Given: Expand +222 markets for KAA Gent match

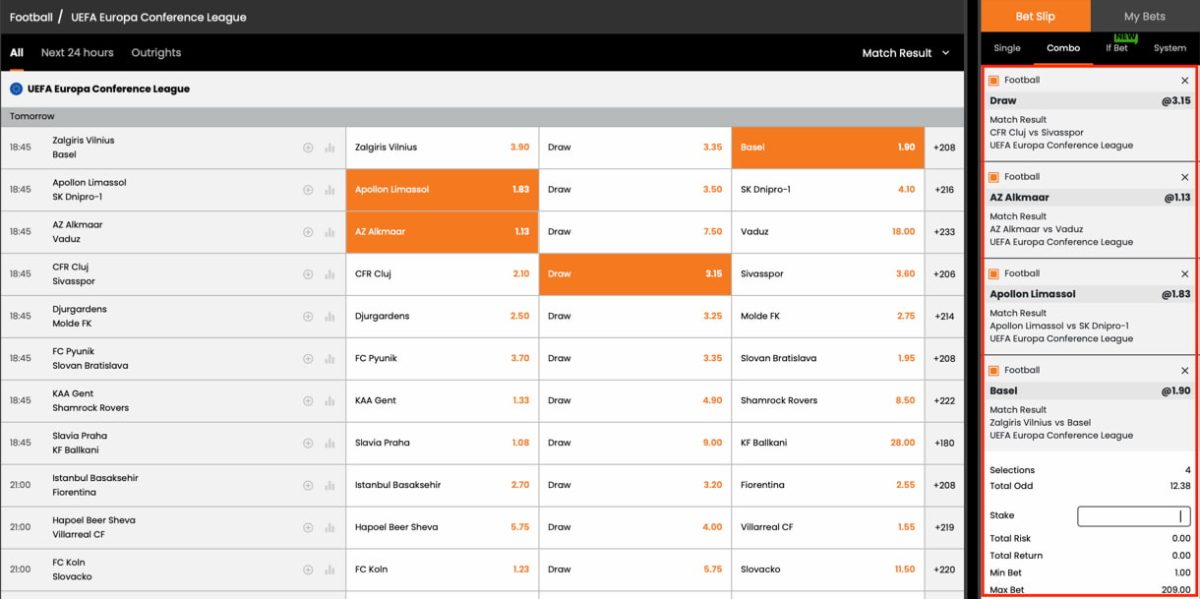Looking at the screenshot, I should [x=944, y=401].
